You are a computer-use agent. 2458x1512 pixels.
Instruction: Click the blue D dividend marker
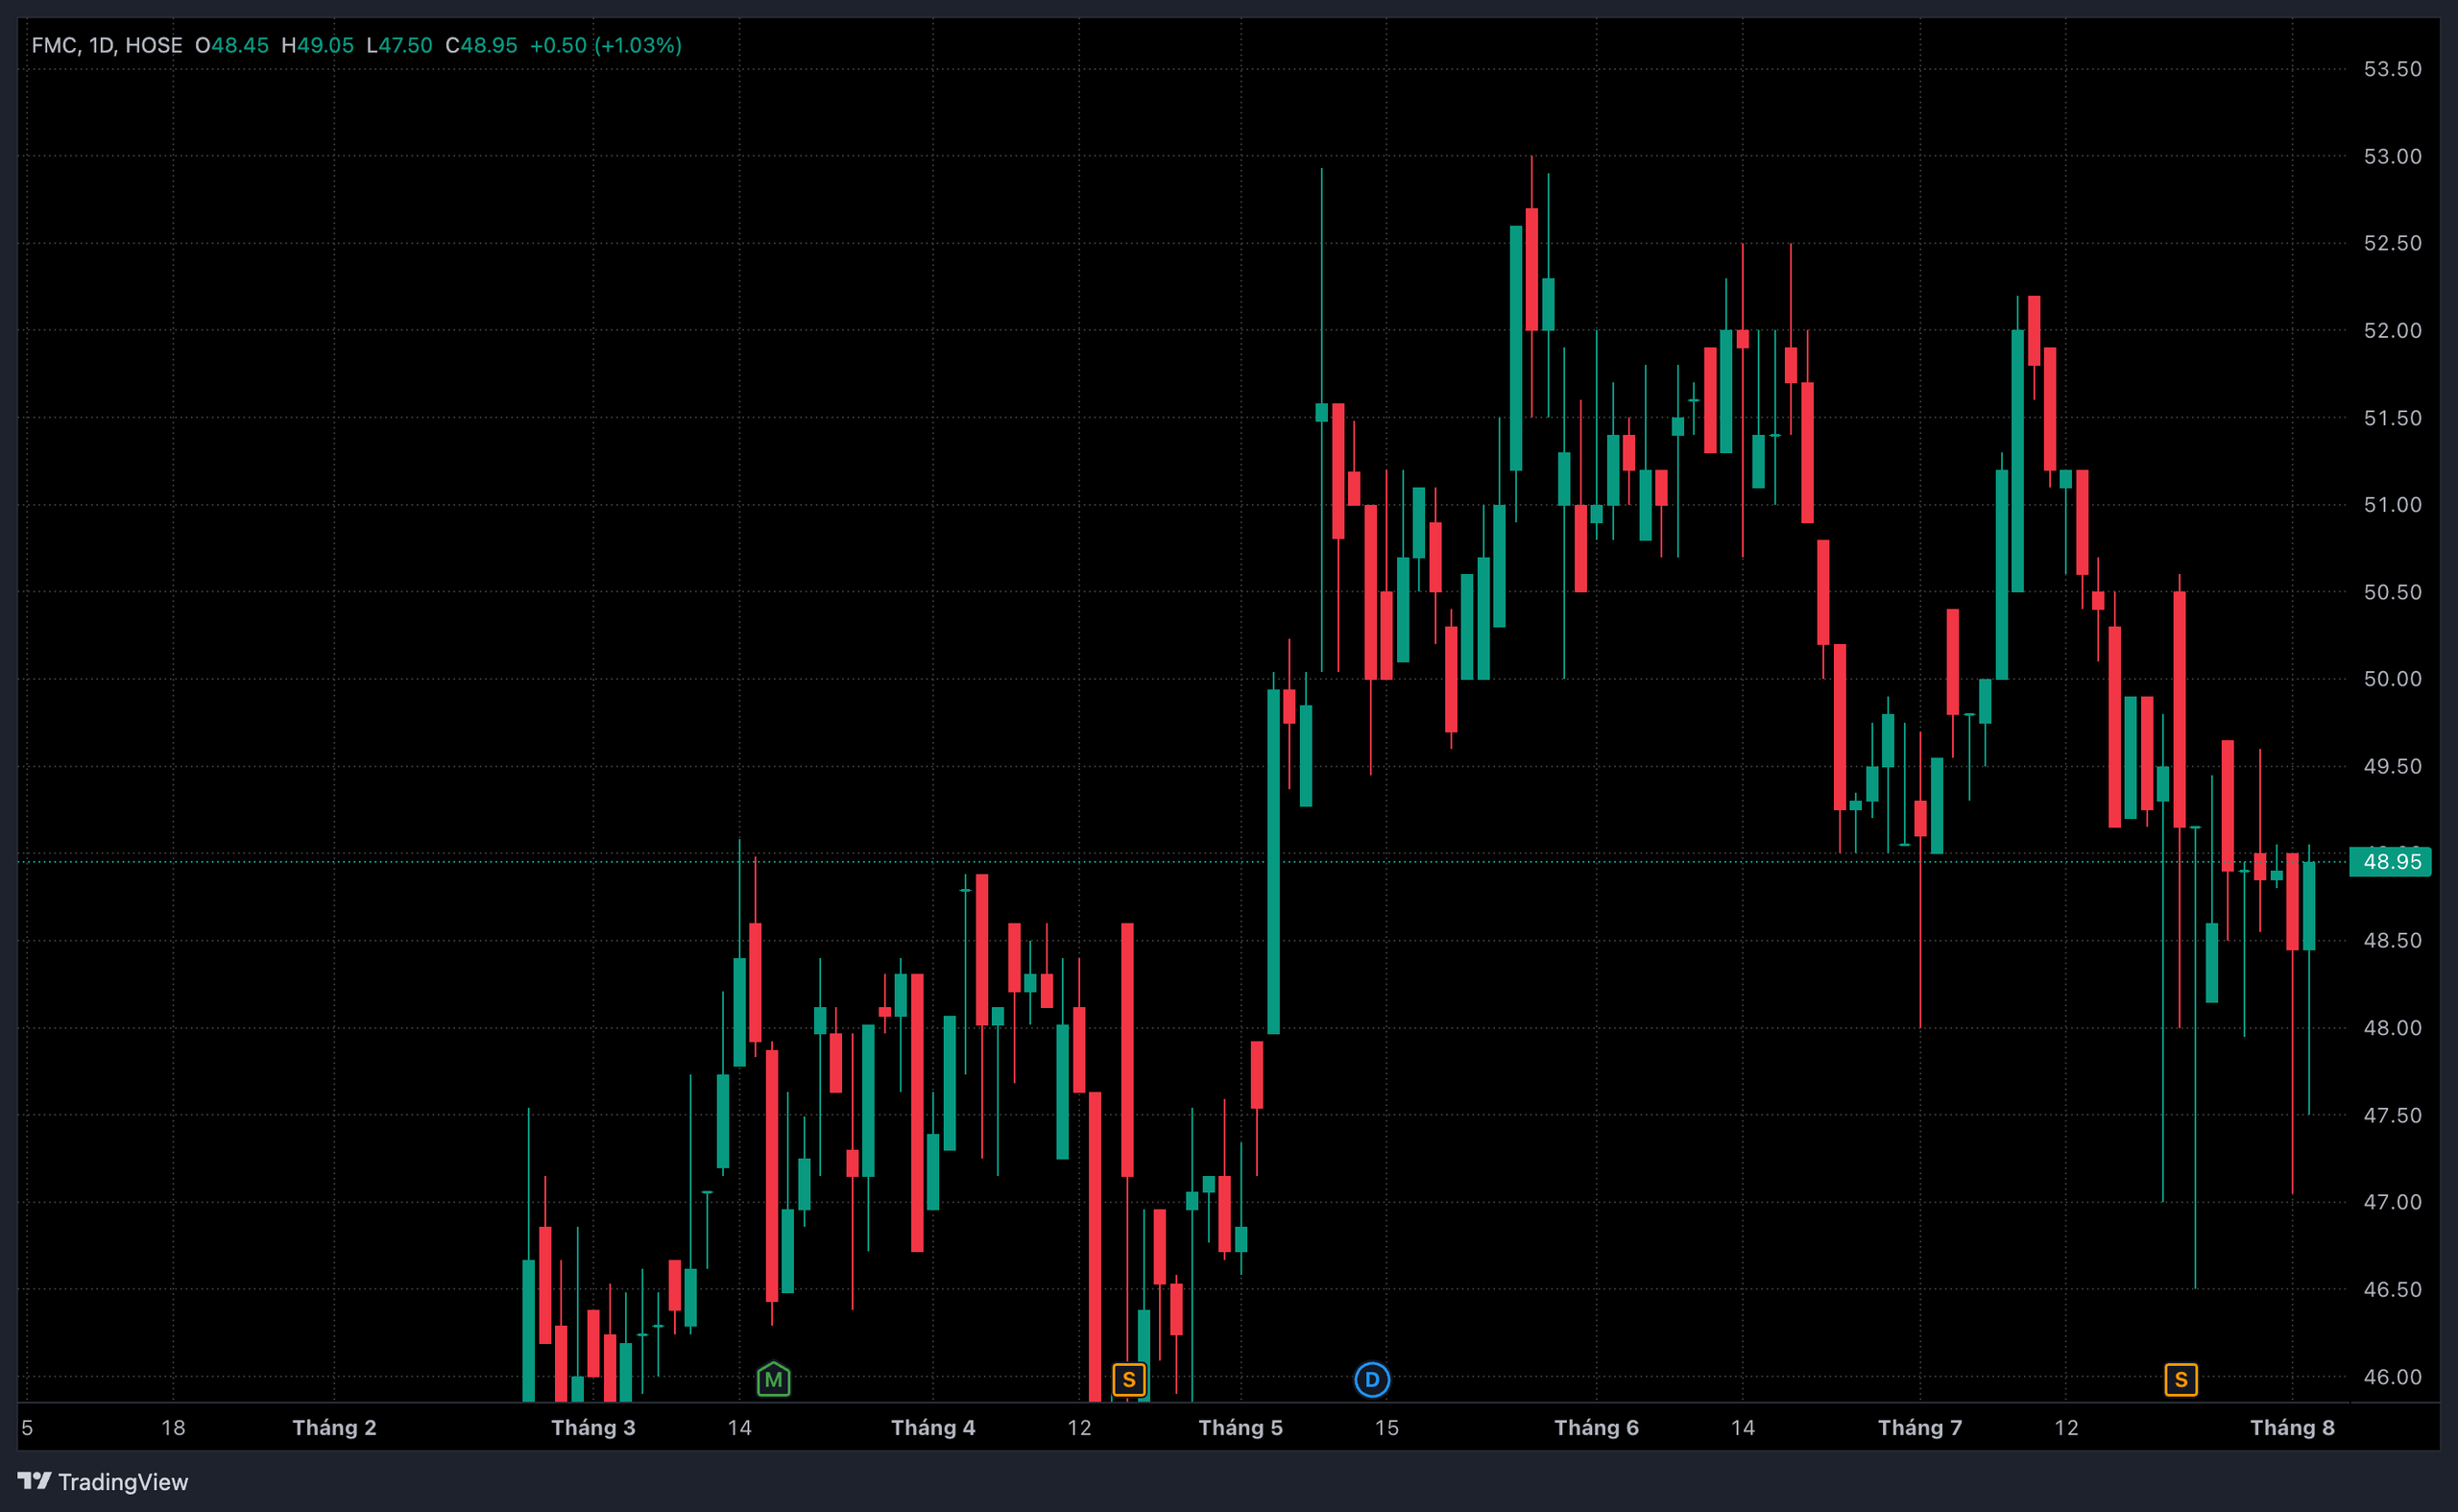point(1371,1380)
